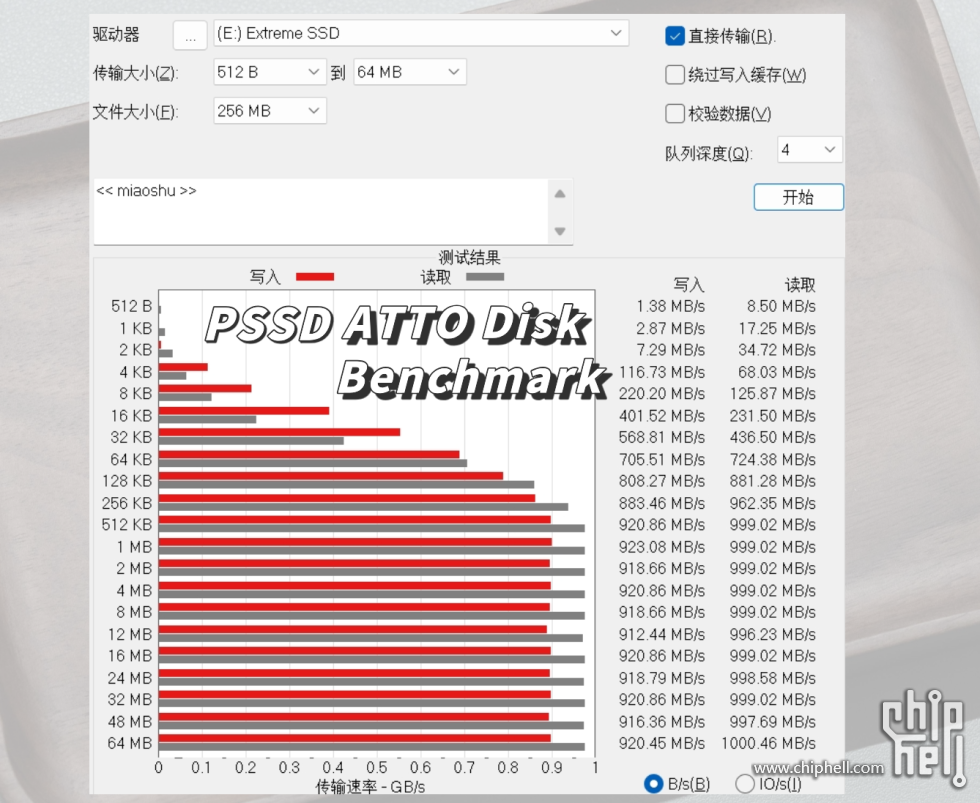Open the (E:) Extreme SSD drive dropdown
Viewport: 980px width, 803px height.
(421, 33)
